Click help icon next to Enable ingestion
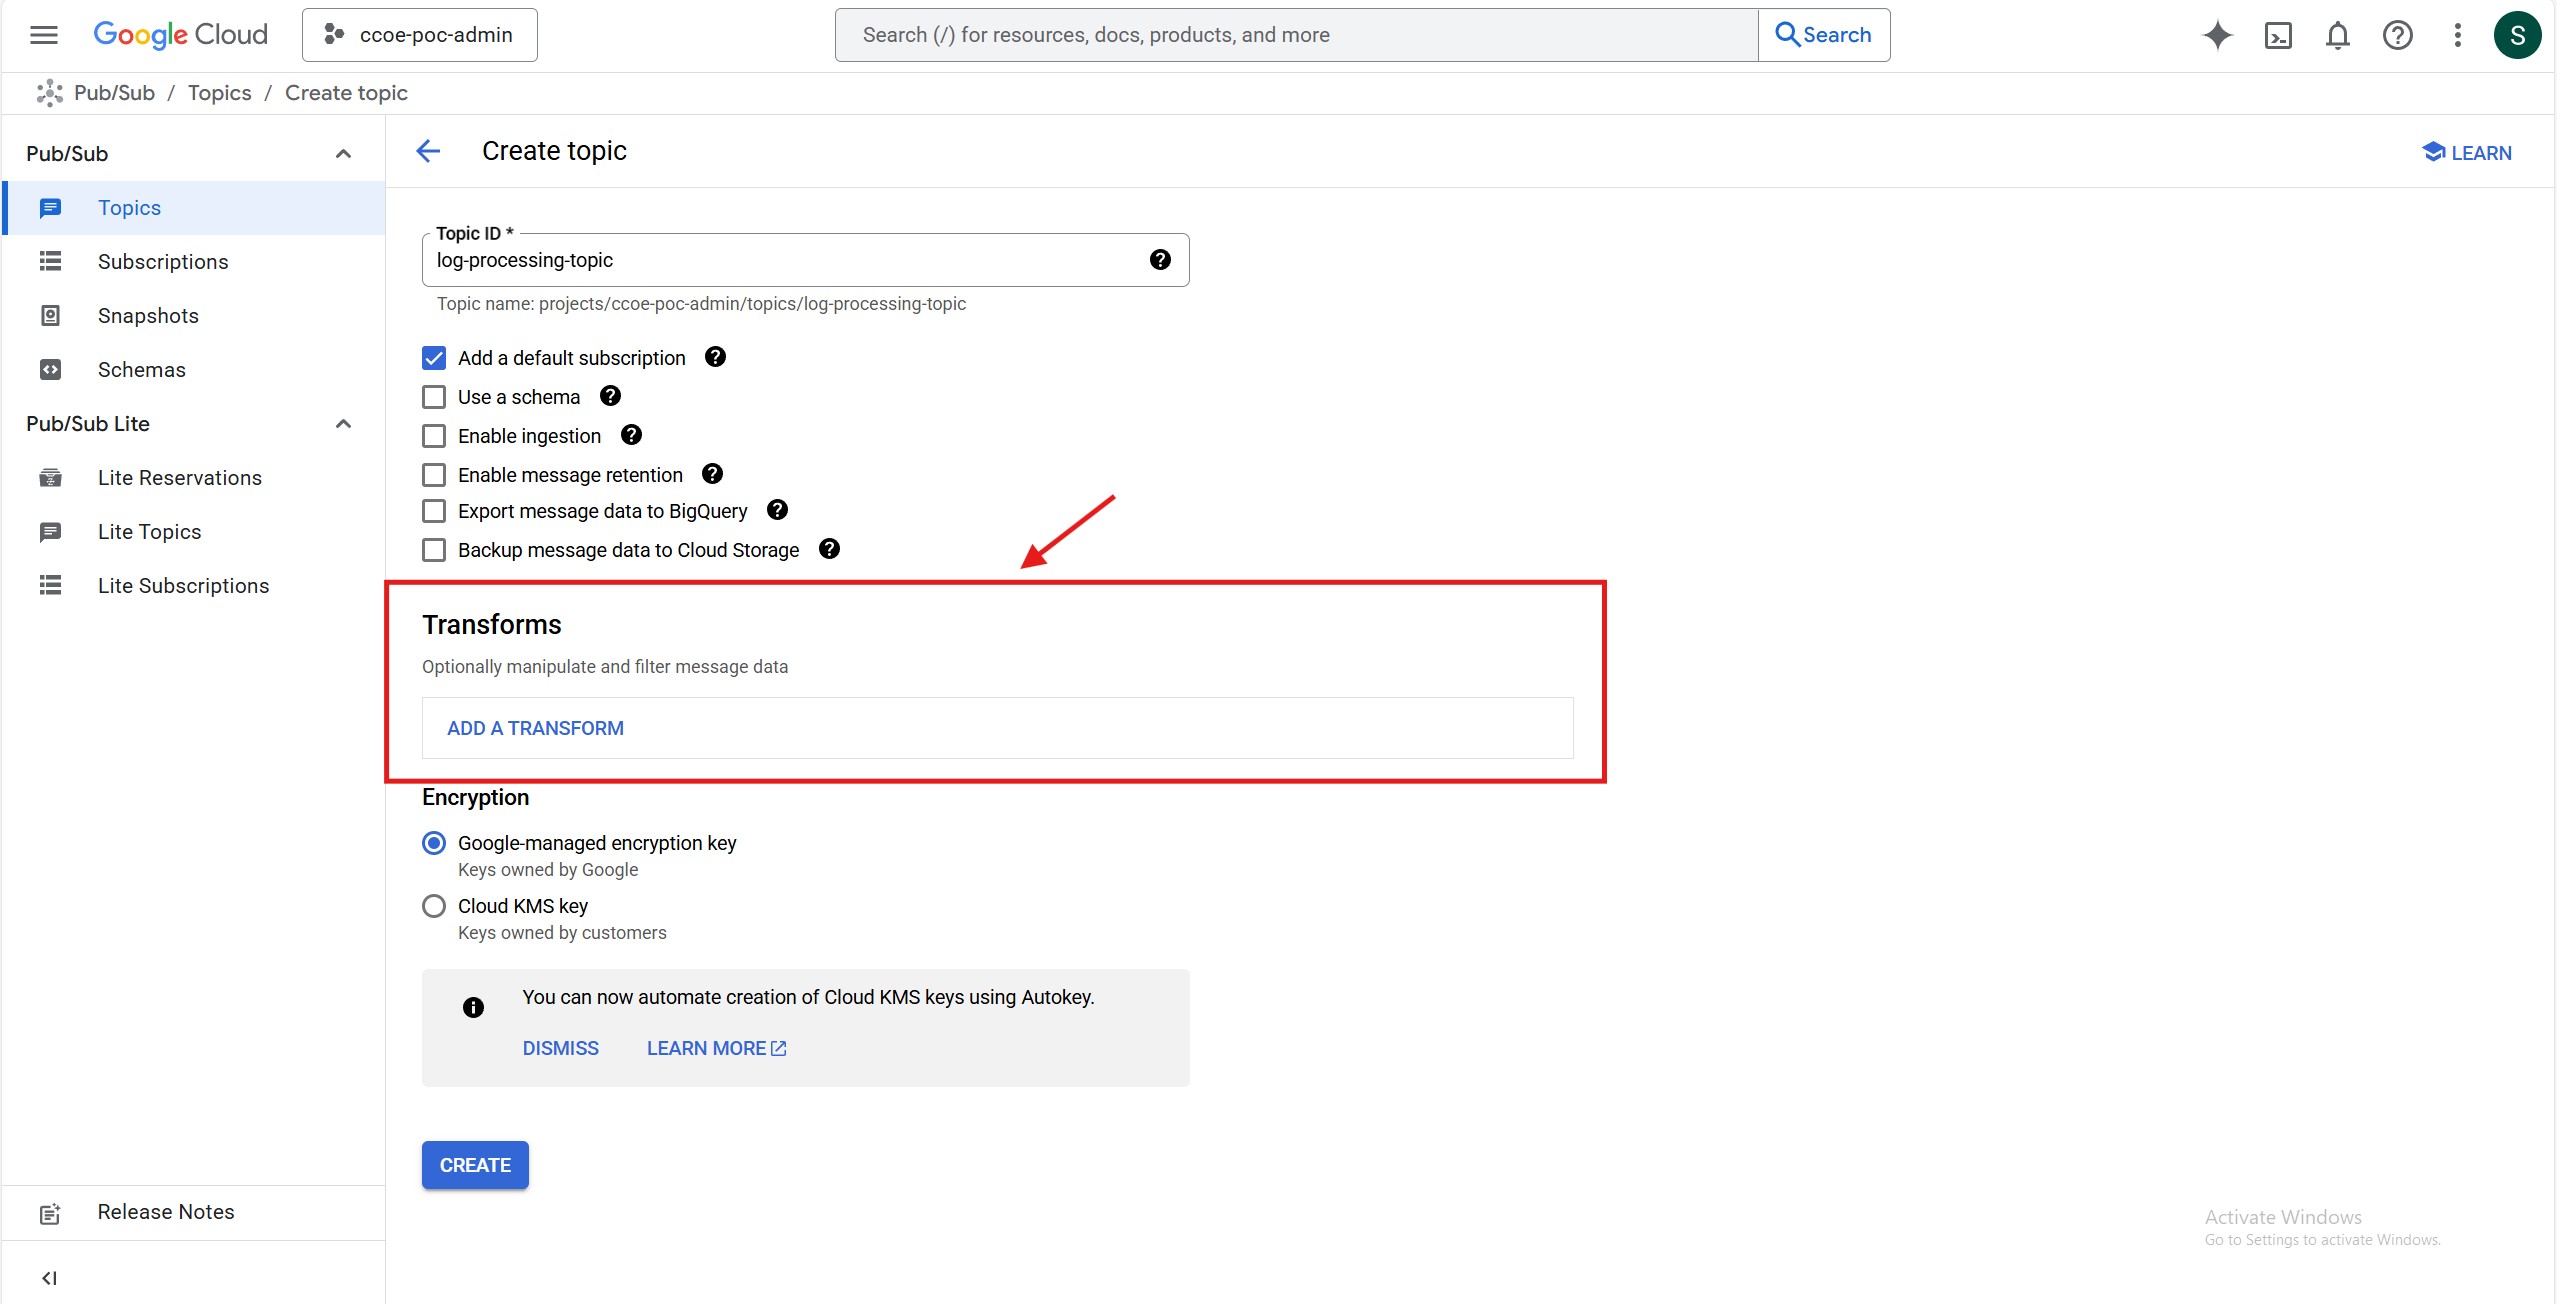Screen dimensions: 2557x1304 631,435
